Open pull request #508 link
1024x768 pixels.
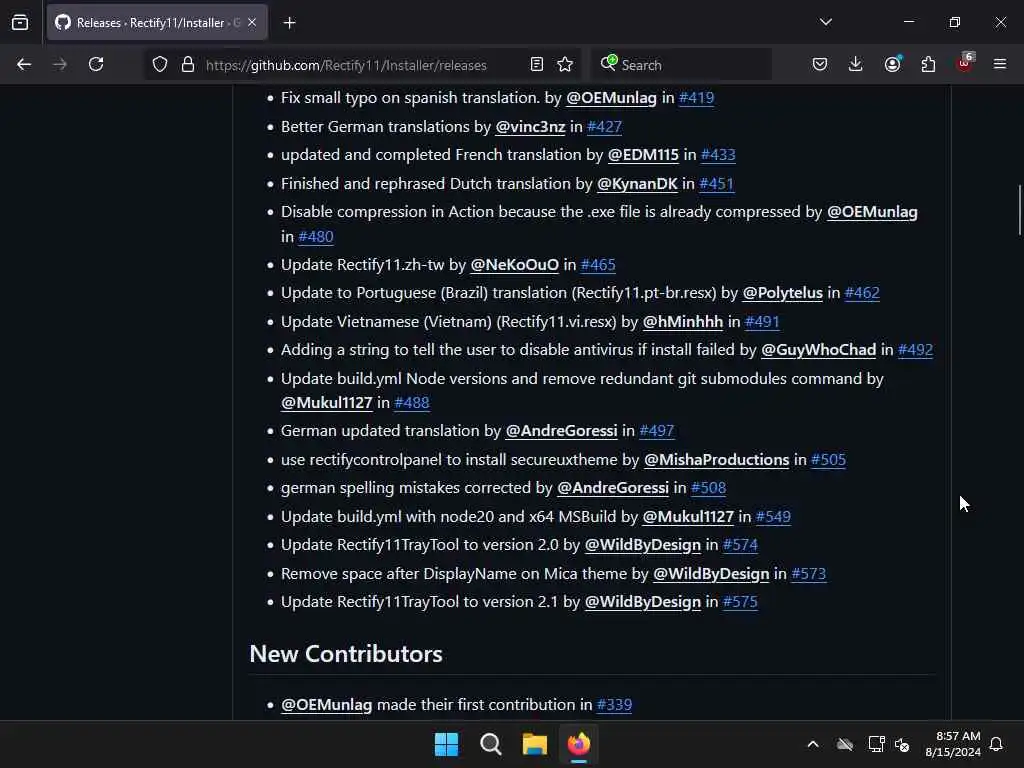click(708, 488)
